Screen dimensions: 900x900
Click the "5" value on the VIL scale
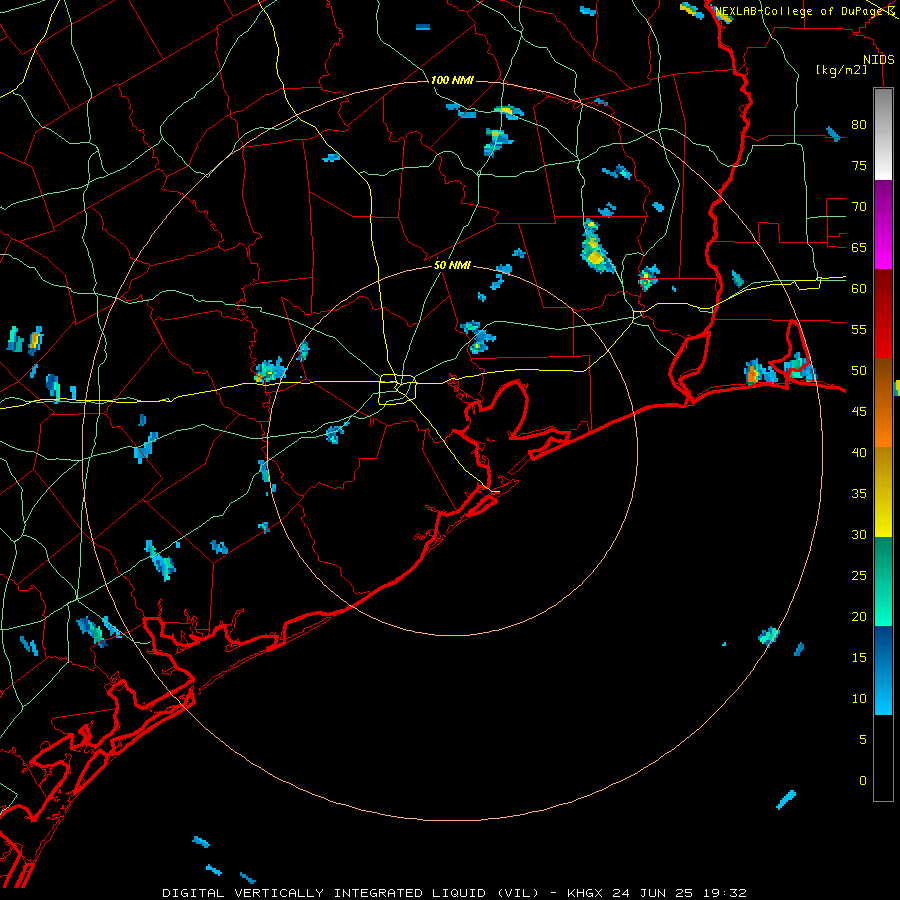click(x=863, y=740)
